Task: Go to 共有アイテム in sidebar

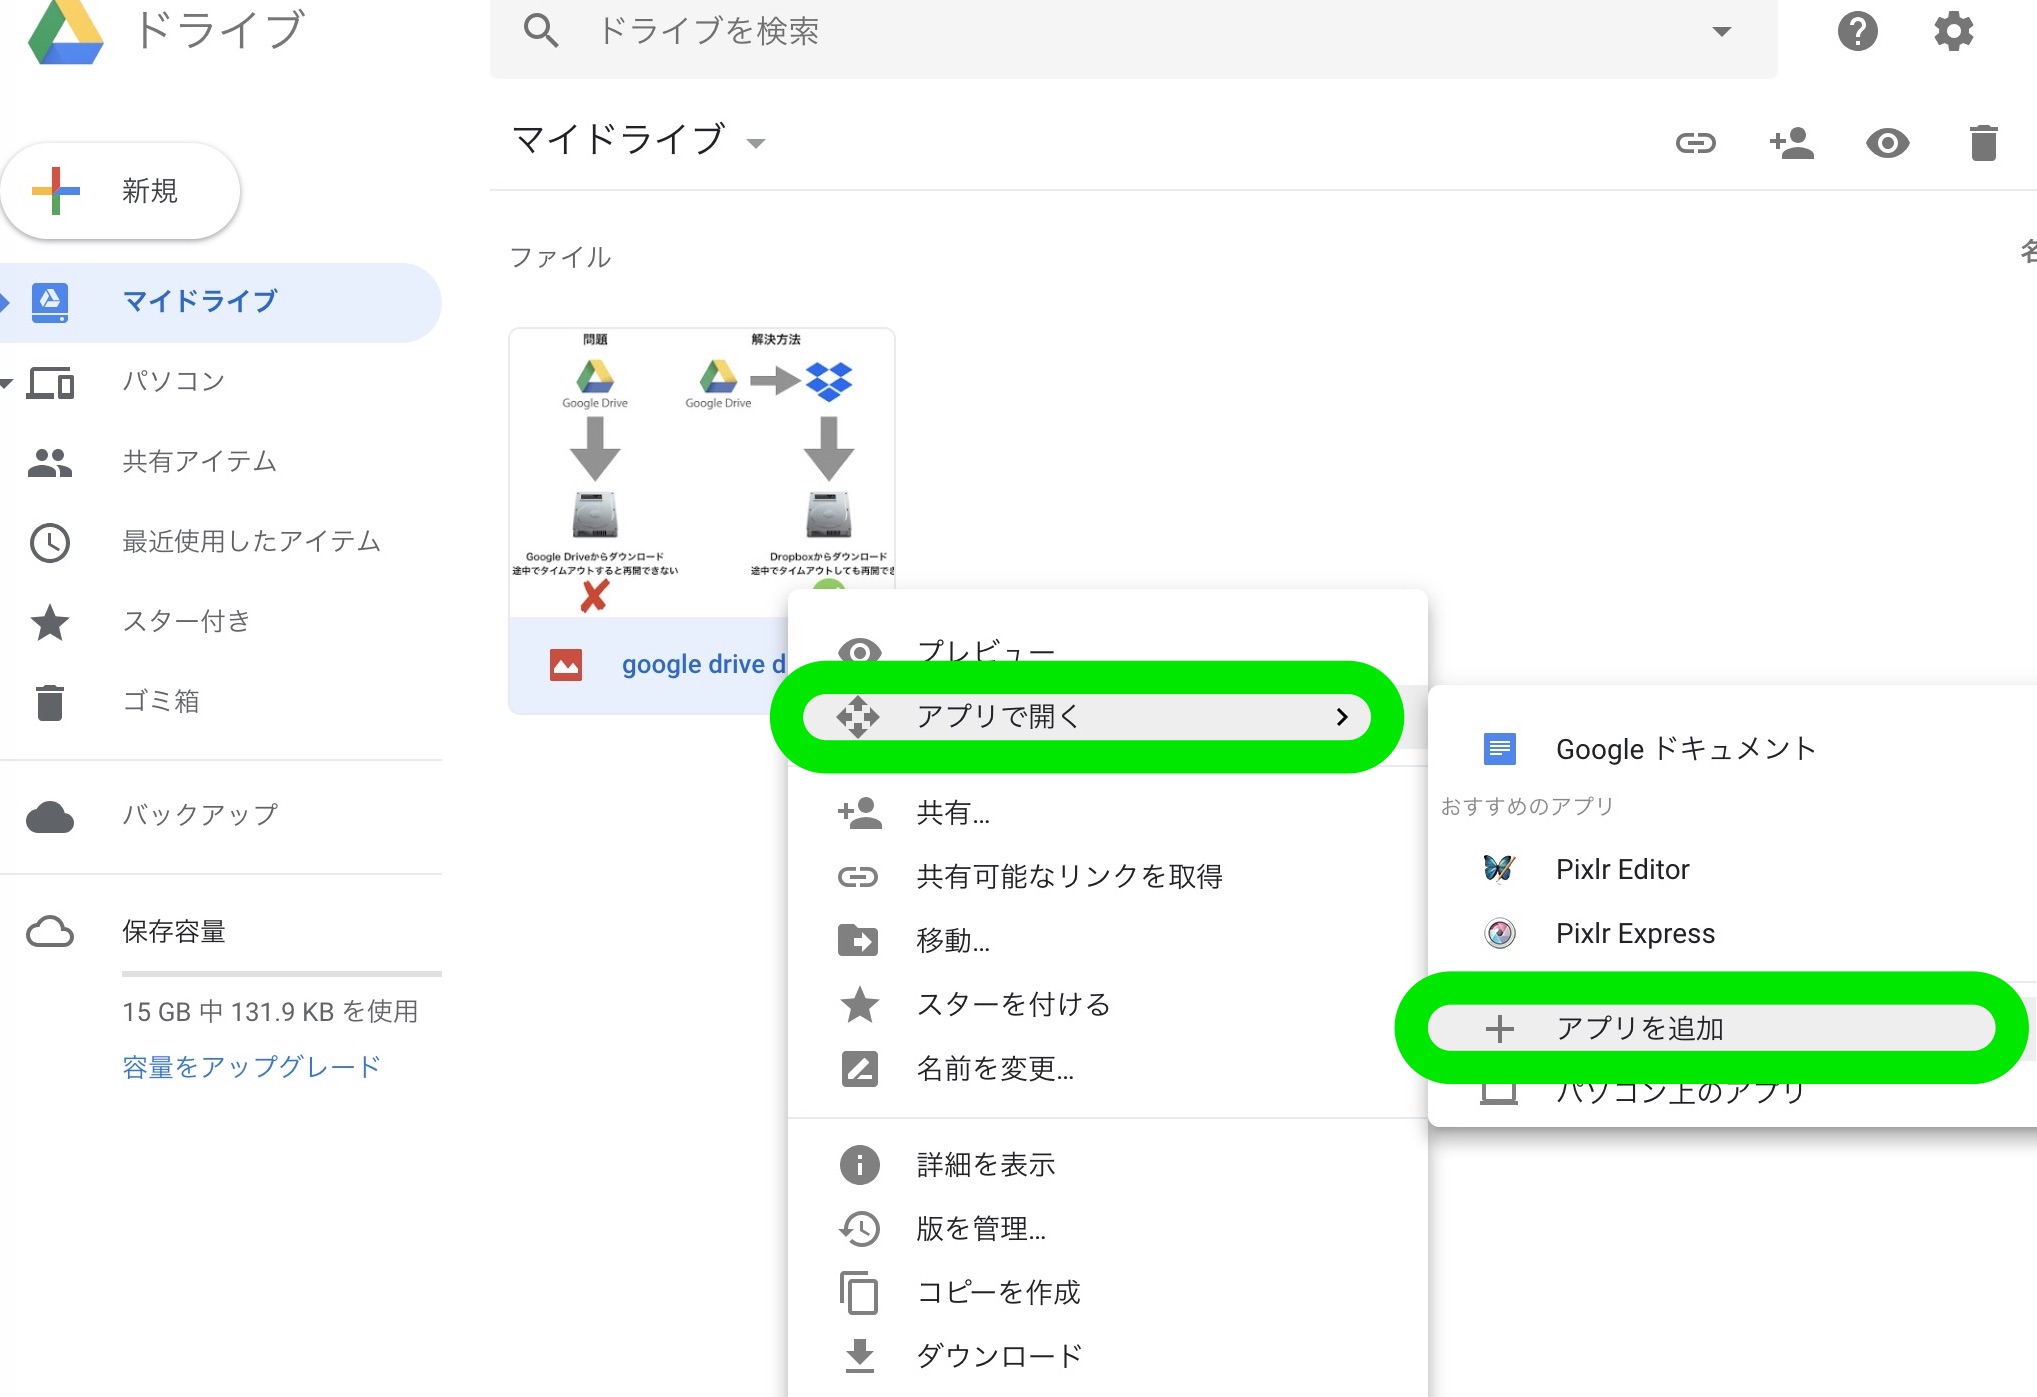Action: [x=199, y=462]
